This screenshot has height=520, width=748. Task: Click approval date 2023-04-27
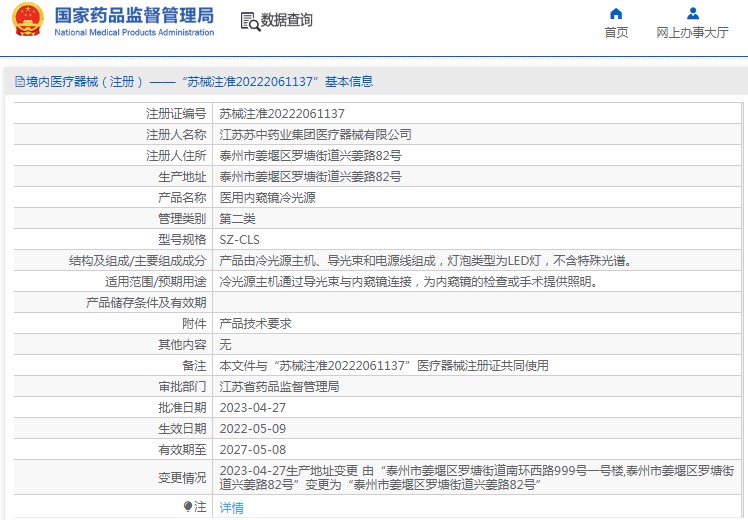(x=253, y=407)
